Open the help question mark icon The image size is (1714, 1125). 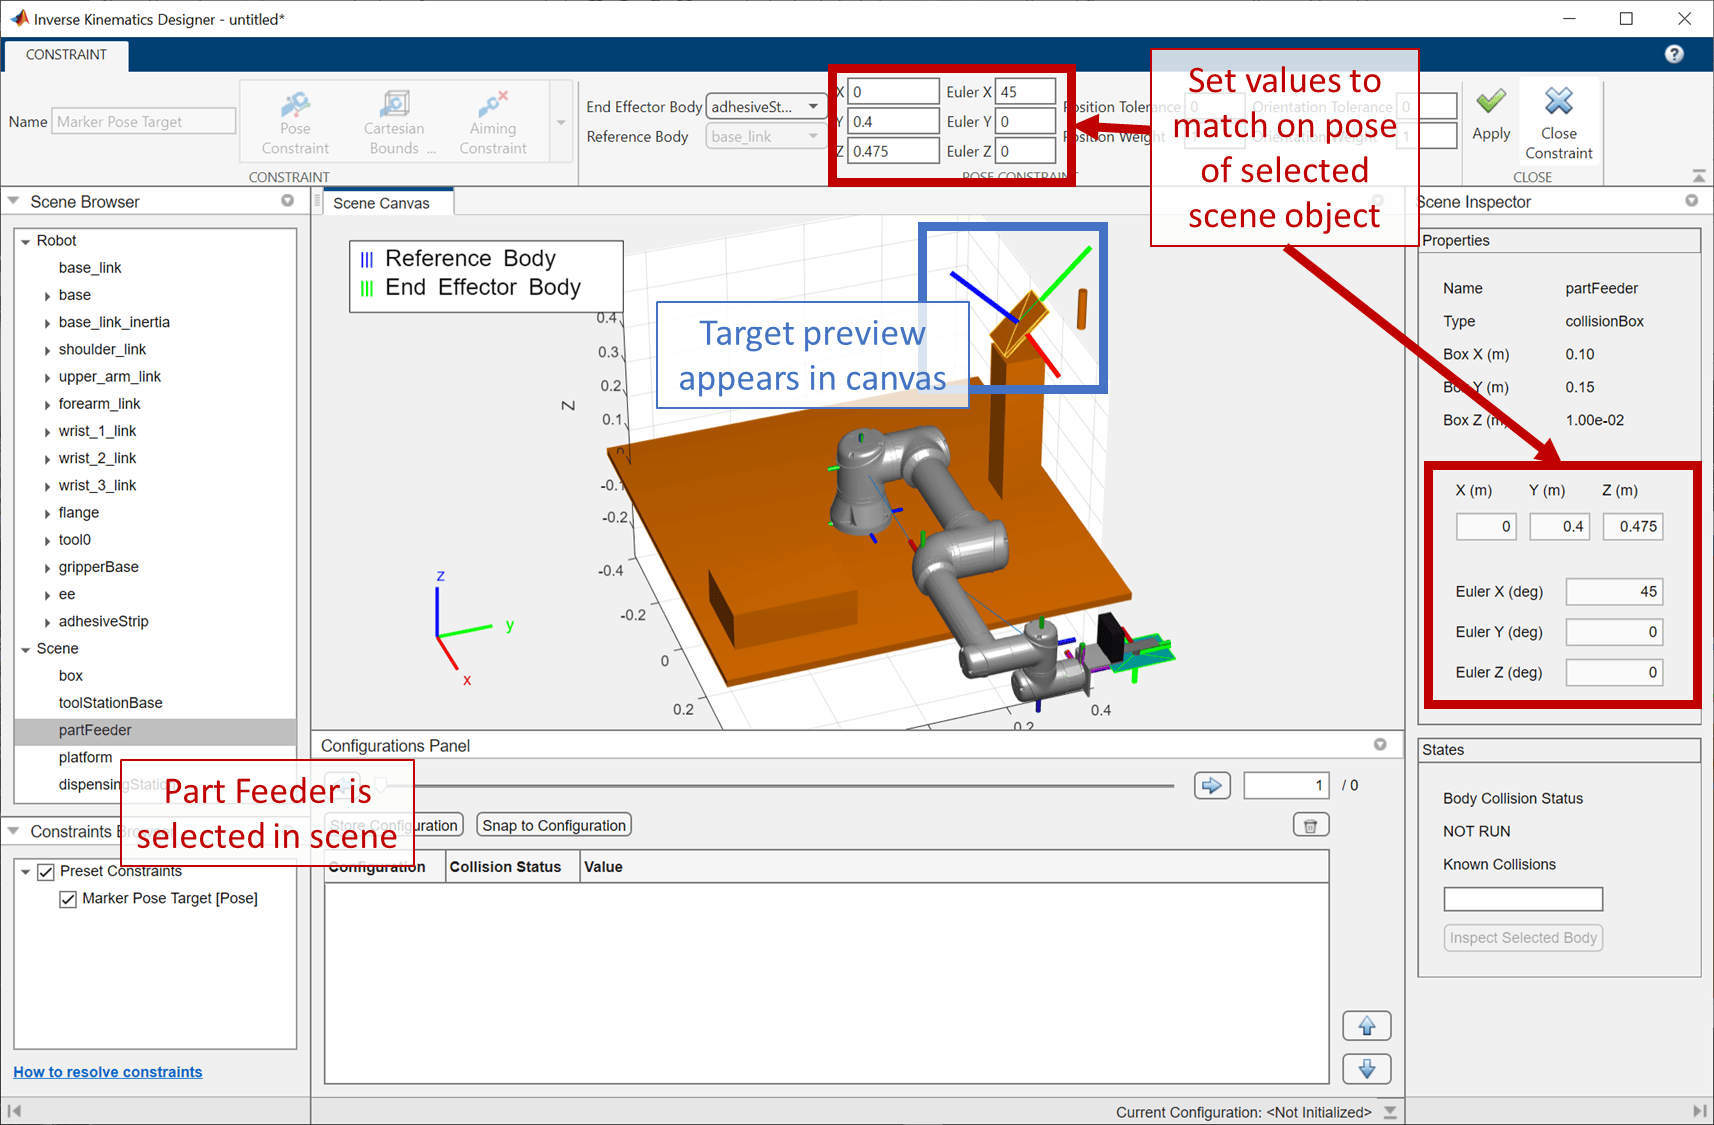click(1674, 54)
